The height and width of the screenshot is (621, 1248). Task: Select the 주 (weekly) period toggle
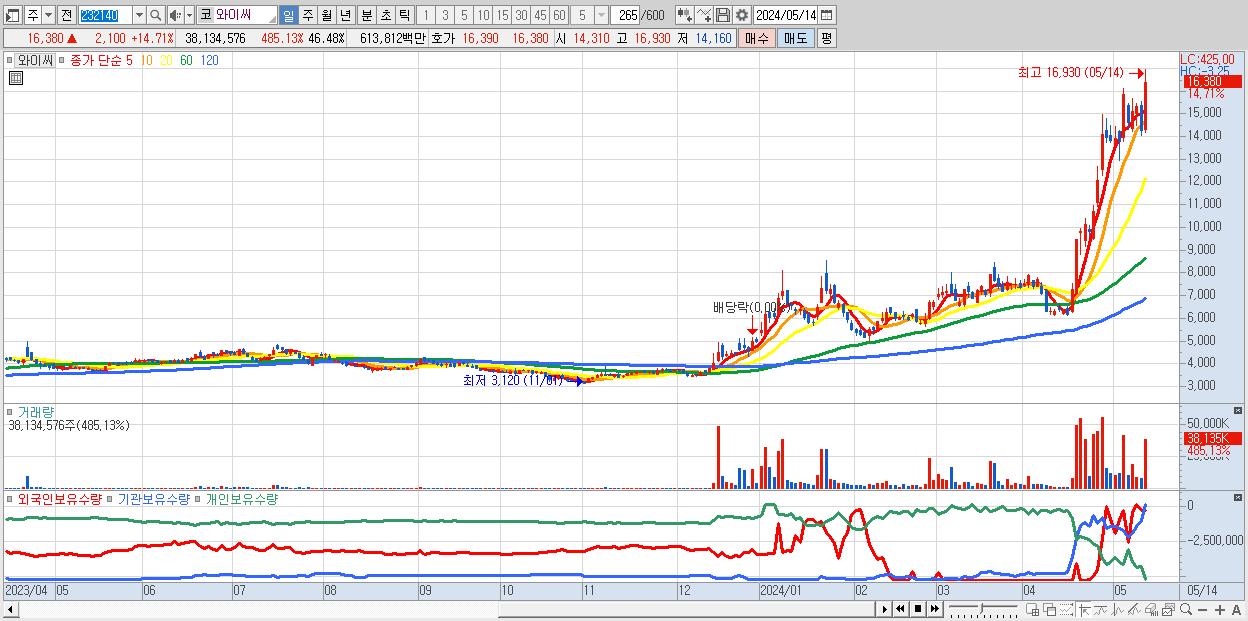click(307, 15)
